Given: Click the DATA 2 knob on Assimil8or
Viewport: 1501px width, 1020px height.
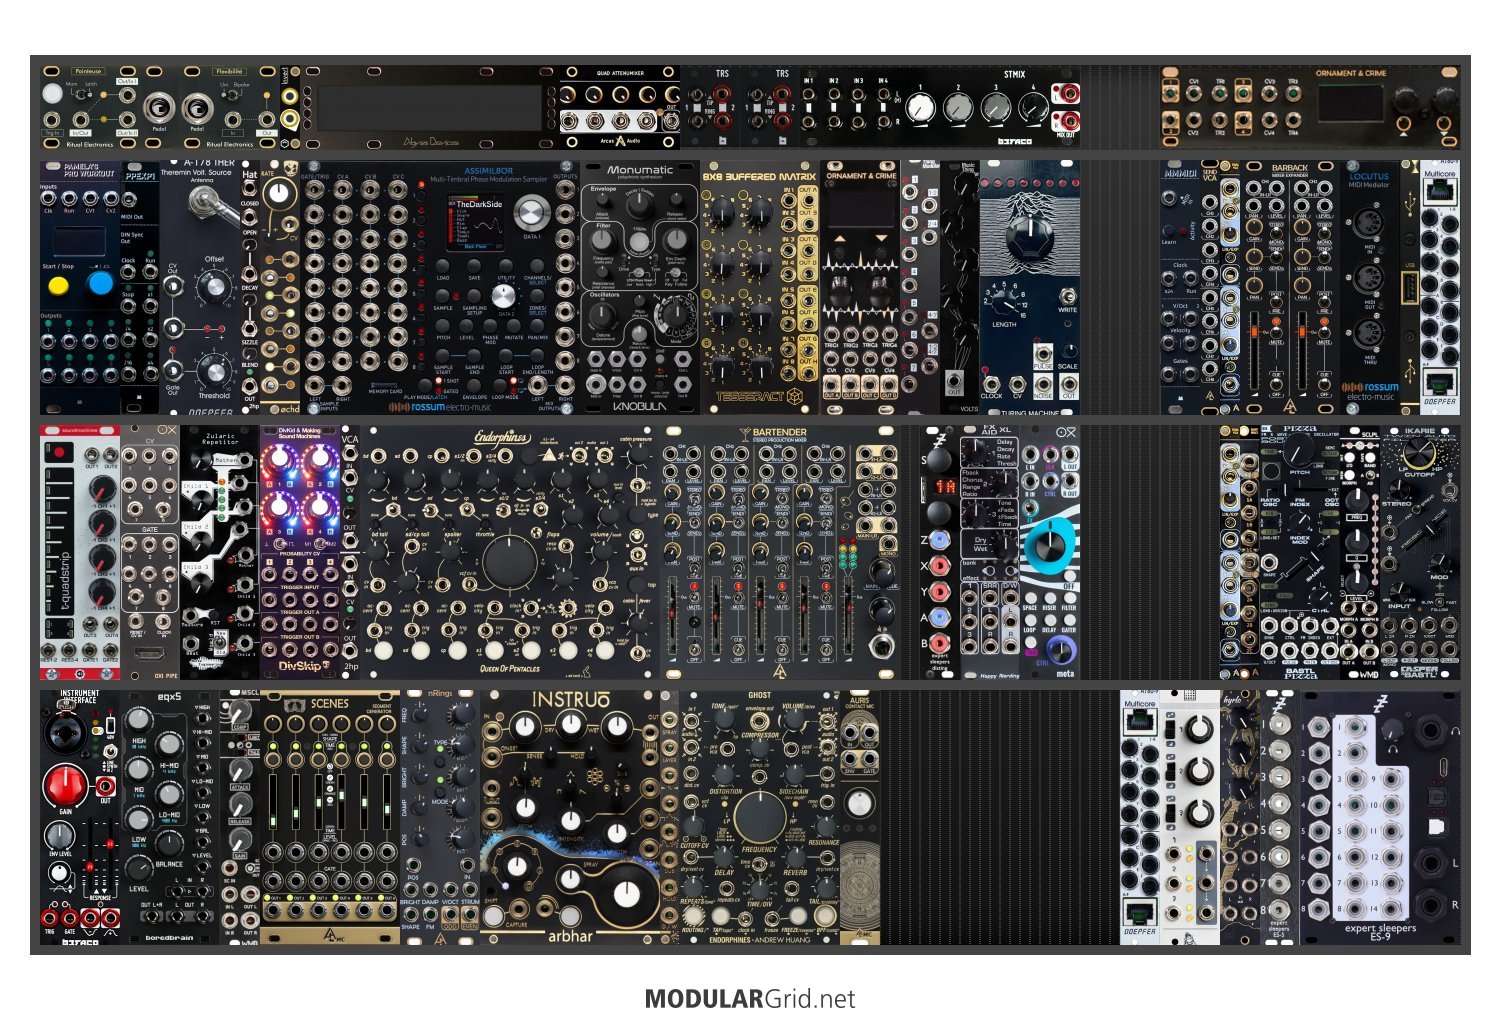Looking at the screenshot, I should (x=505, y=295).
